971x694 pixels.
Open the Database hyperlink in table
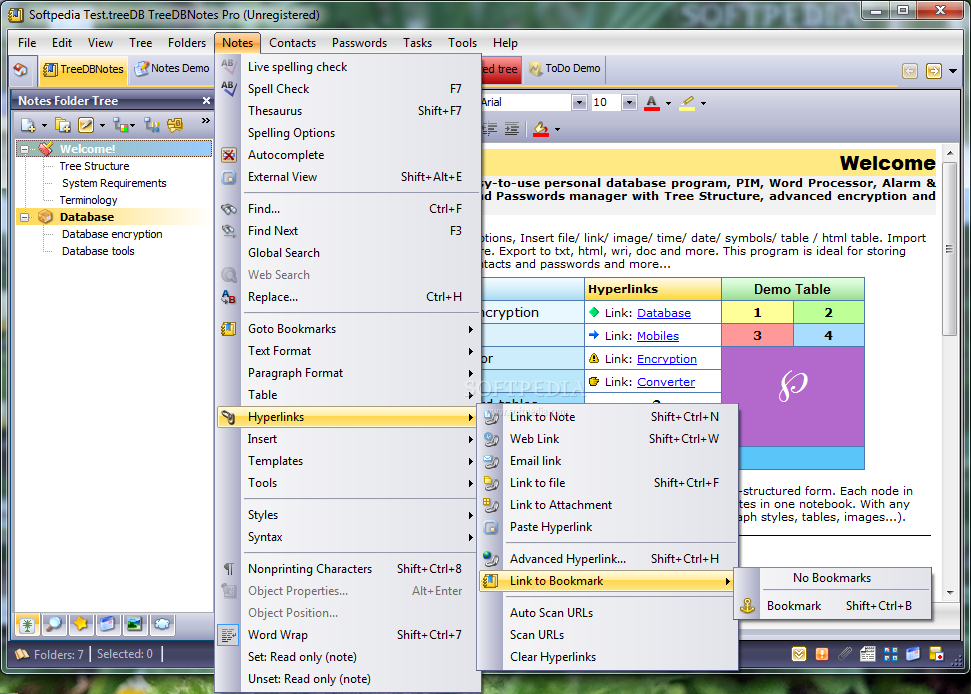click(664, 313)
